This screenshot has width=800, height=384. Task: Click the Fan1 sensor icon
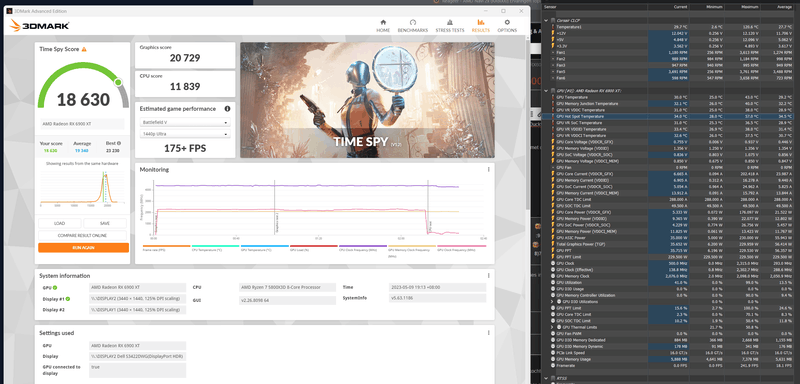[x=553, y=53]
